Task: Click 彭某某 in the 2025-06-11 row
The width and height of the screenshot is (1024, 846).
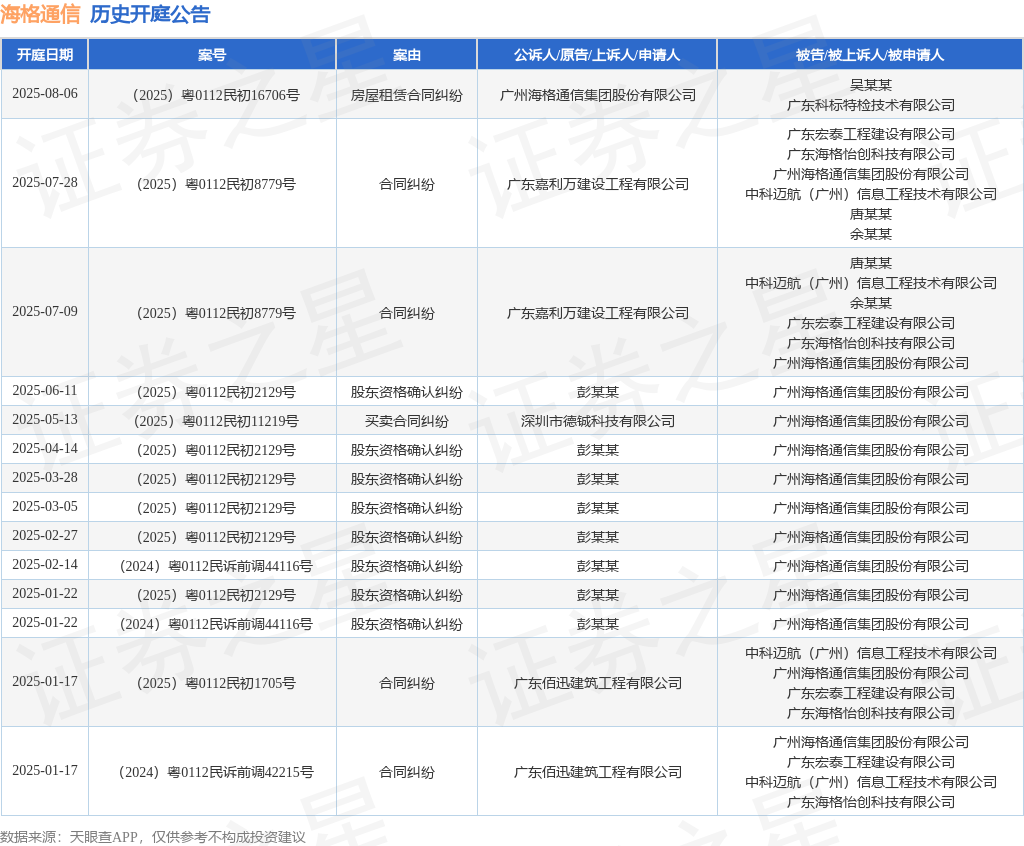Action: click(x=597, y=391)
